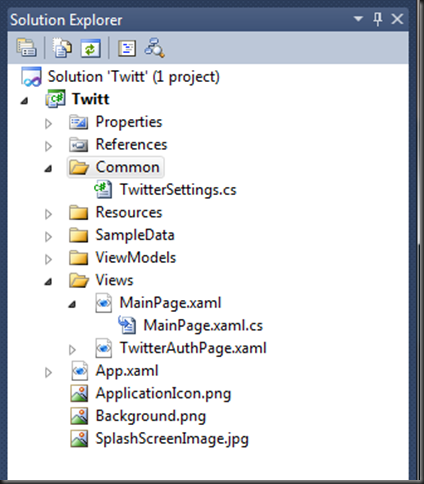Screen dimensions: 424x484
Task: Click the Properties toolbar icon
Action: click(26, 48)
